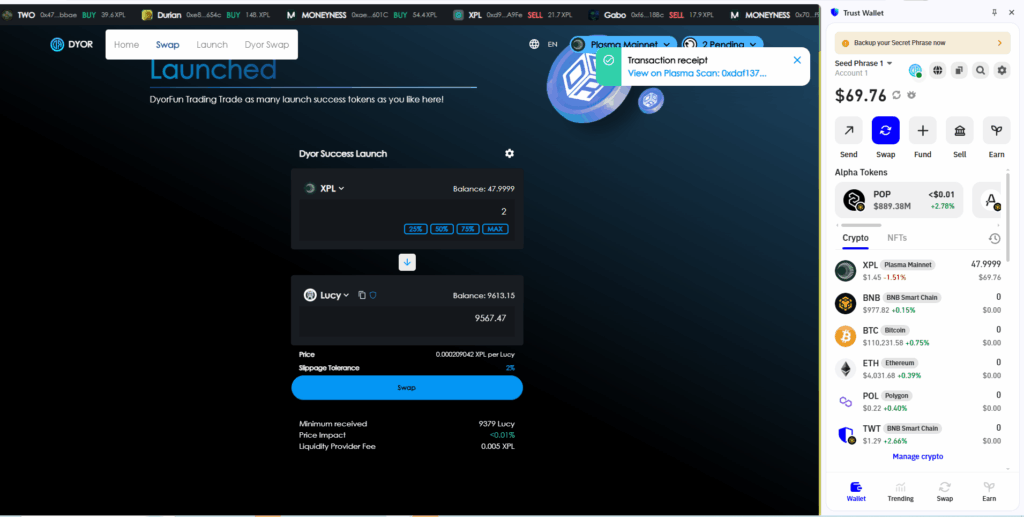1024x517 pixels.
Task: Click the Alpha Tokens horizontal scrollbar
Action: click(861, 225)
